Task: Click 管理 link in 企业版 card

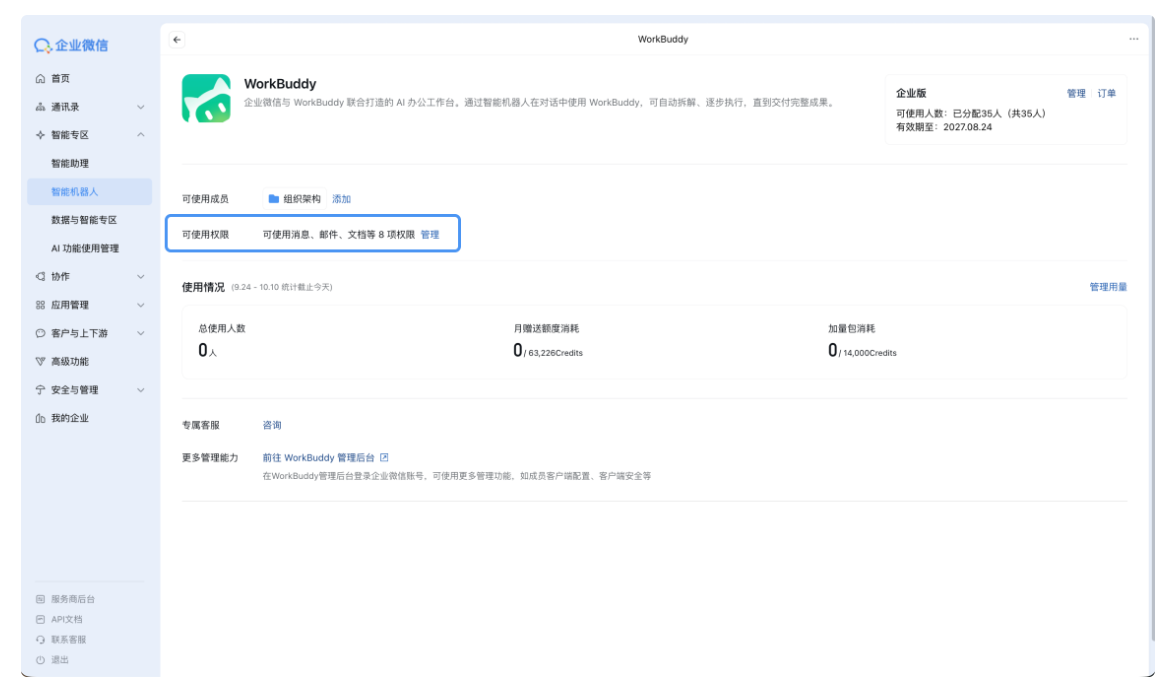Action: pos(1076,93)
